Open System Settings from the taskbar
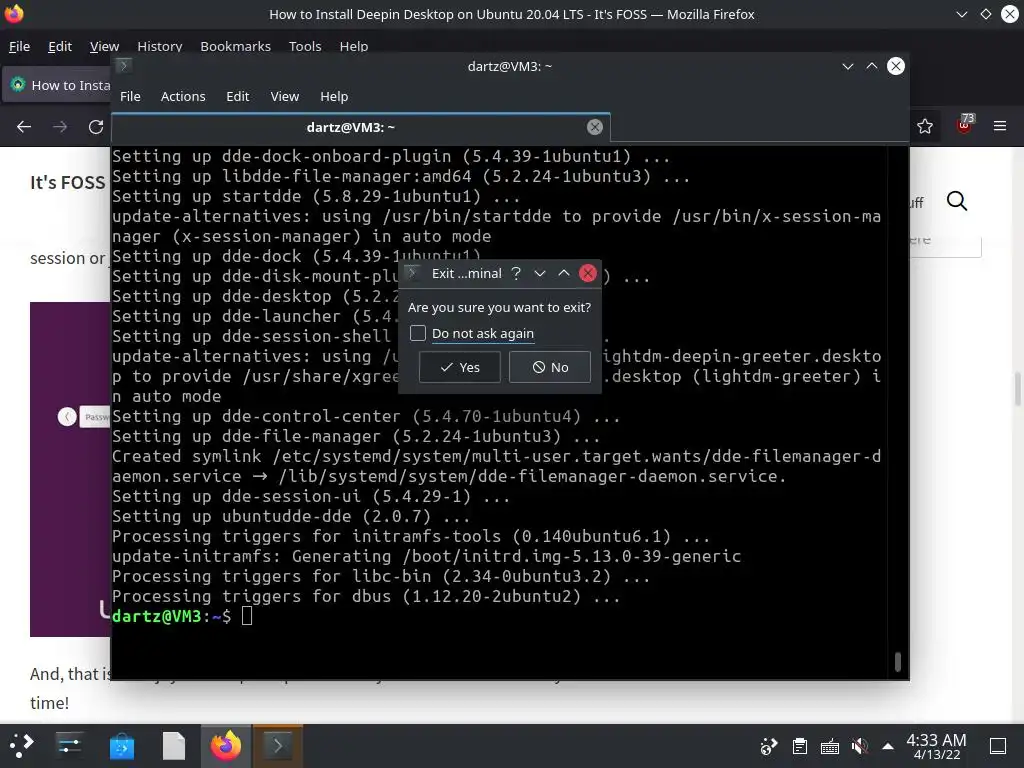 [x=69, y=745]
